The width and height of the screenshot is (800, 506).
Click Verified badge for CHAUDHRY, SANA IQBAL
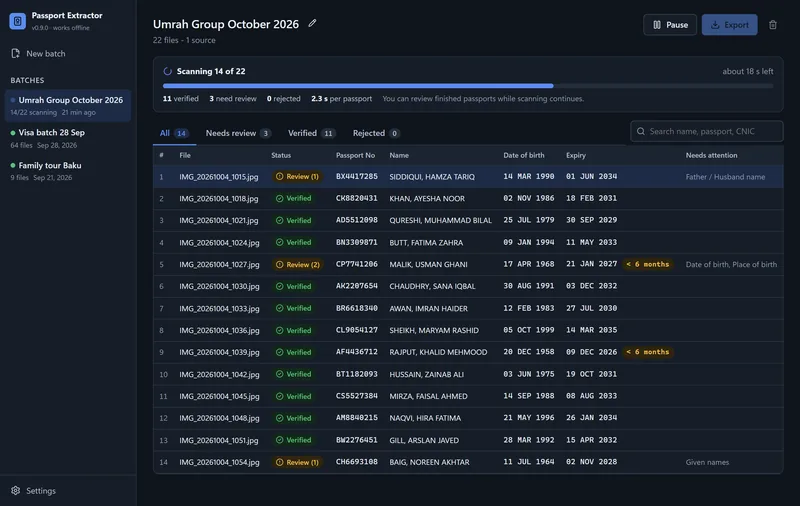pos(293,286)
